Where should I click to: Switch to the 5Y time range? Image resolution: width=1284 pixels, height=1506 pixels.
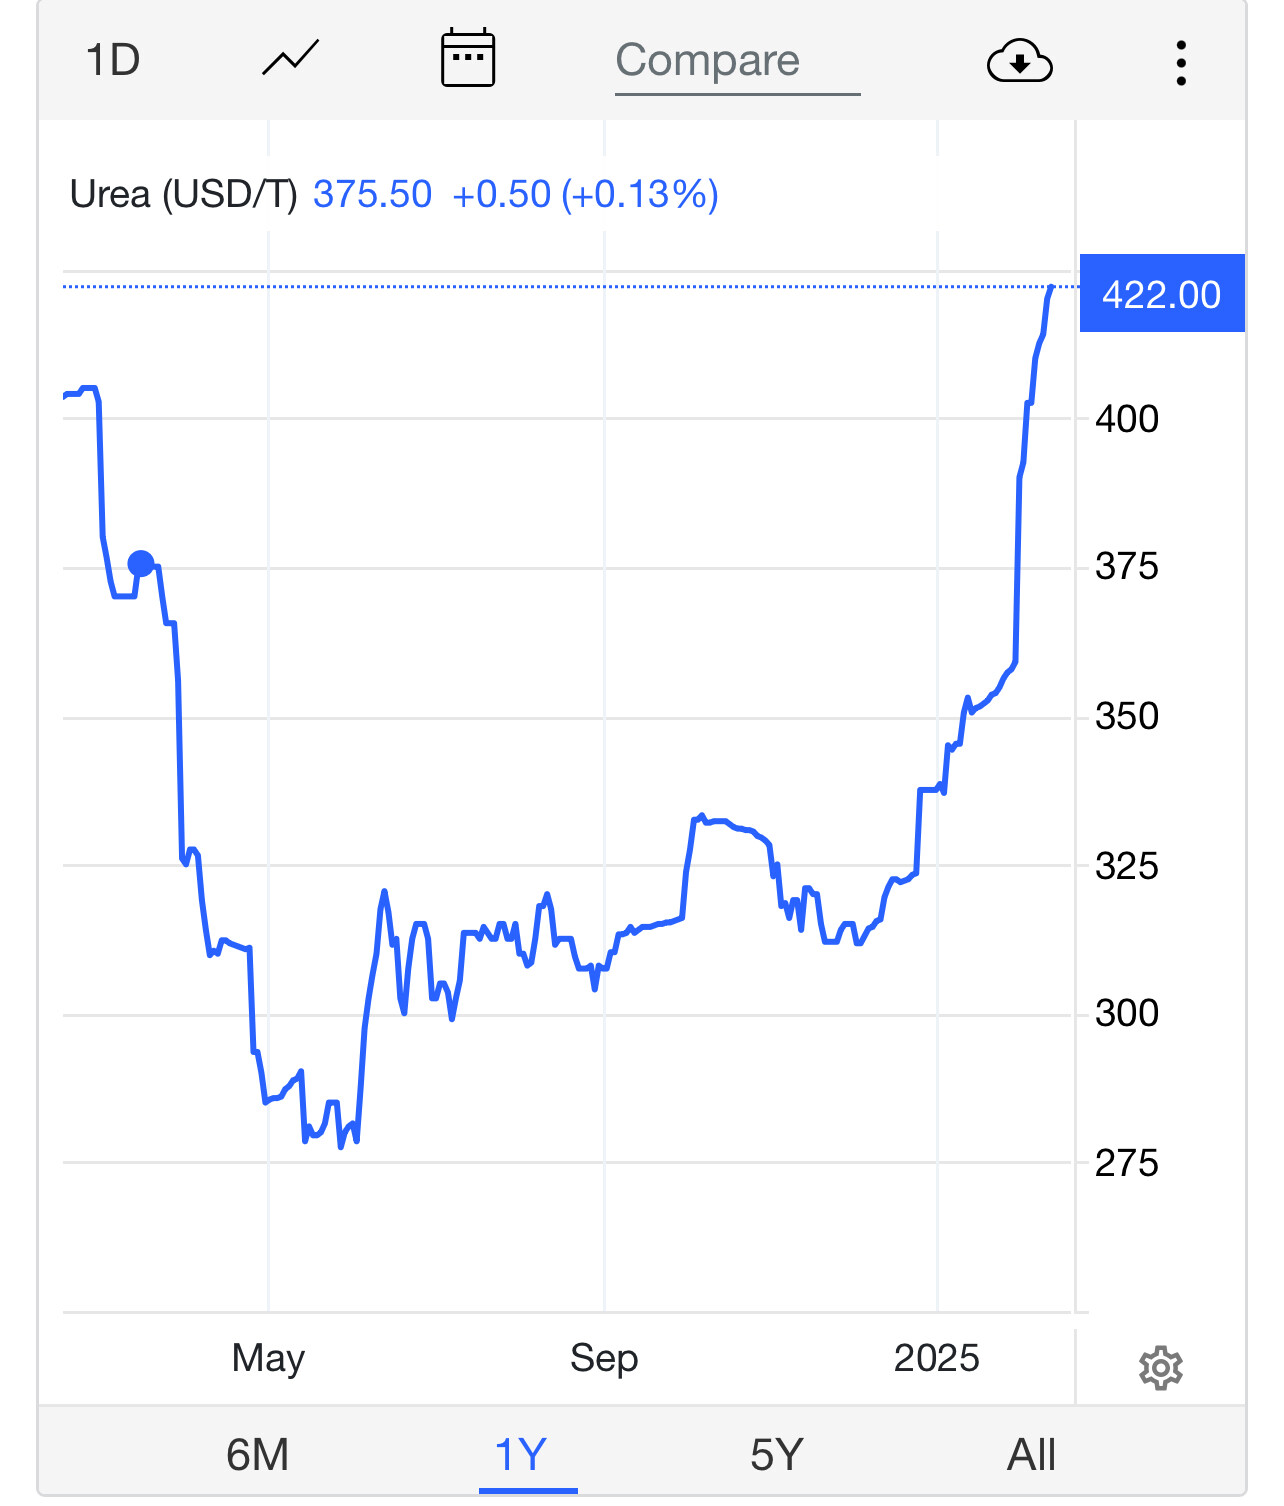click(x=777, y=1454)
